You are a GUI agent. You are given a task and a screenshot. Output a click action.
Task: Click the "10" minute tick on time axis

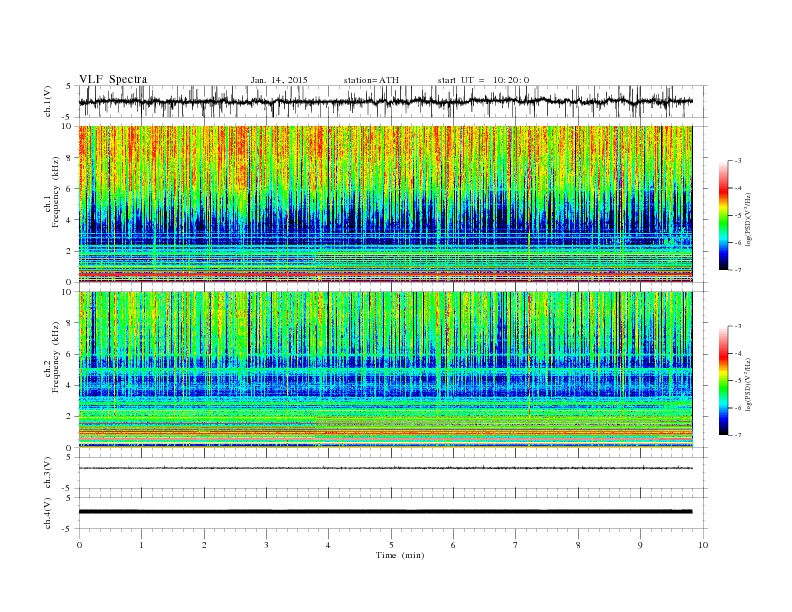[x=703, y=545]
